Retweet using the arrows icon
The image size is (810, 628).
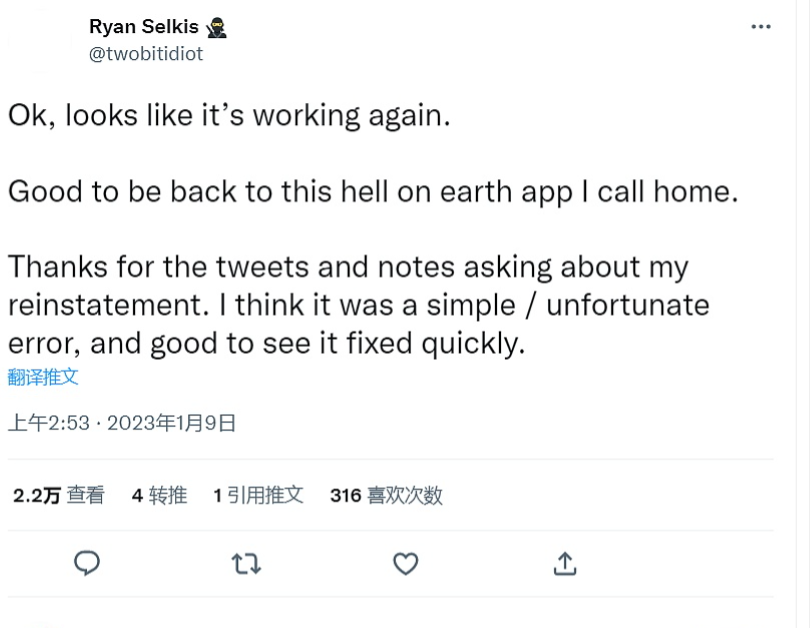246,564
